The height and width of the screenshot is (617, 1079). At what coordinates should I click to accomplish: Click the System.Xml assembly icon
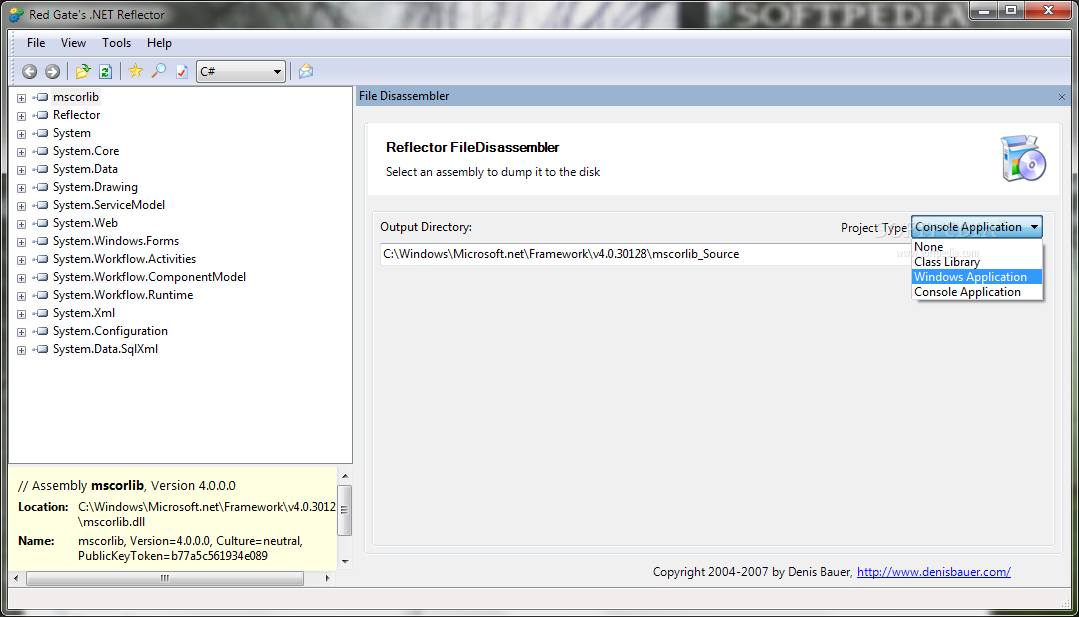tap(41, 313)
